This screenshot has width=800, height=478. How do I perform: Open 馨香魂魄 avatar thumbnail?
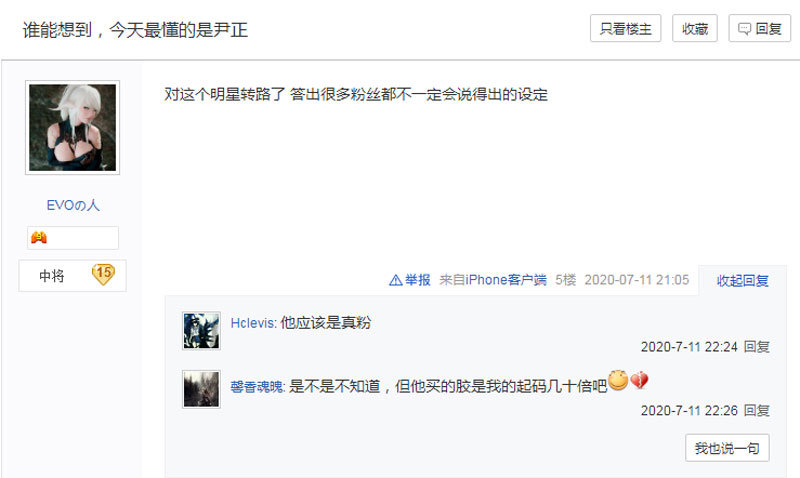202,389
